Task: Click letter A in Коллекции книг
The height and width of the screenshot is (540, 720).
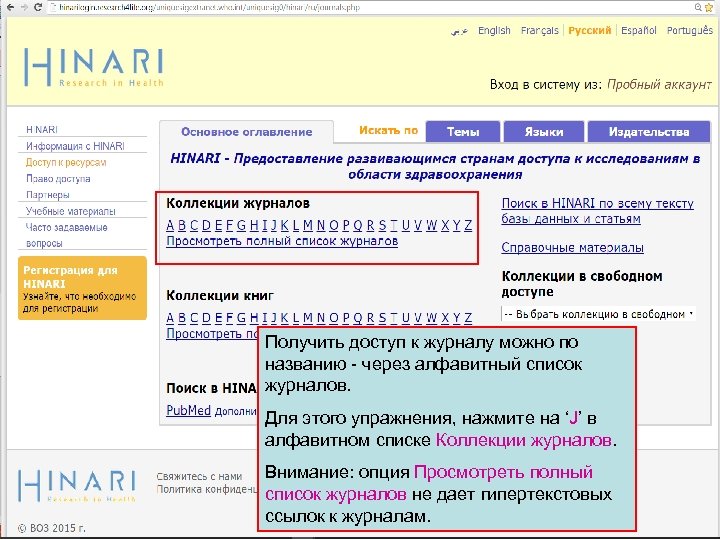Action: [170, 318]
